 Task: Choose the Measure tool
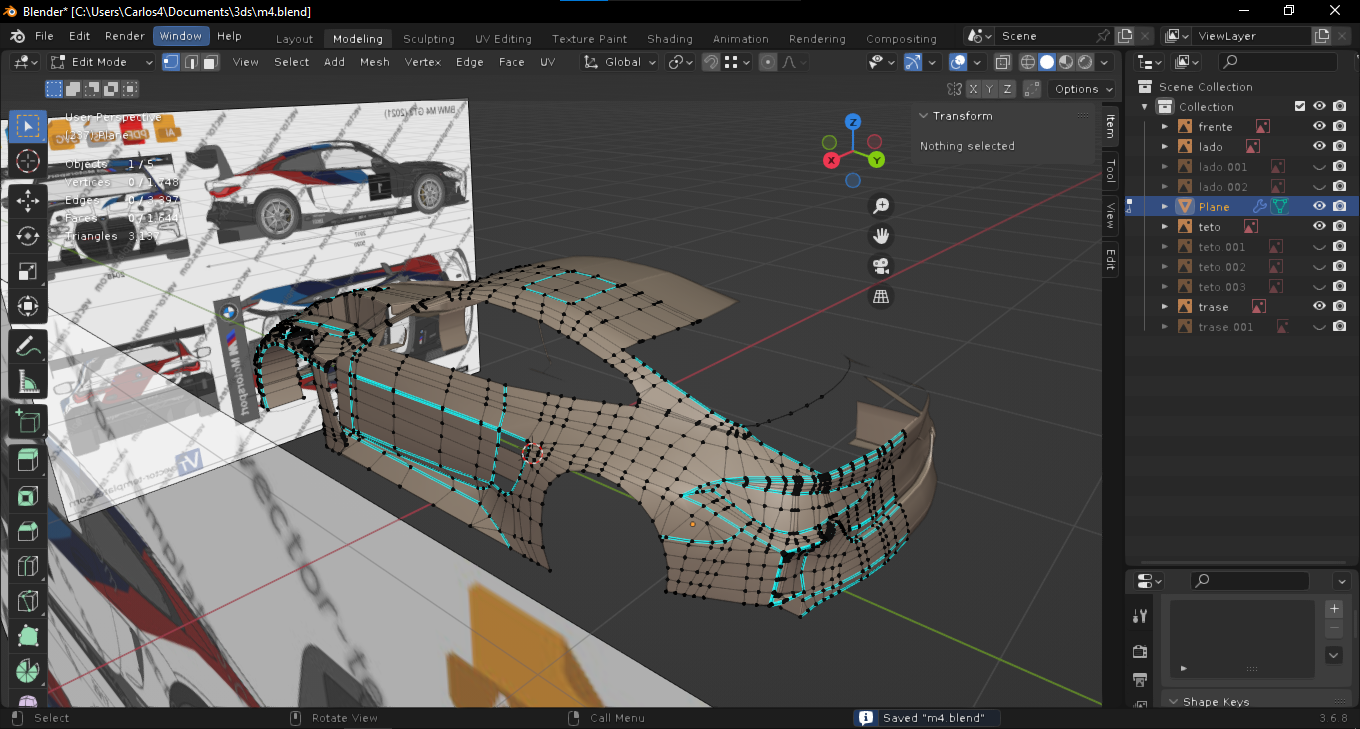tap(28, 382)
